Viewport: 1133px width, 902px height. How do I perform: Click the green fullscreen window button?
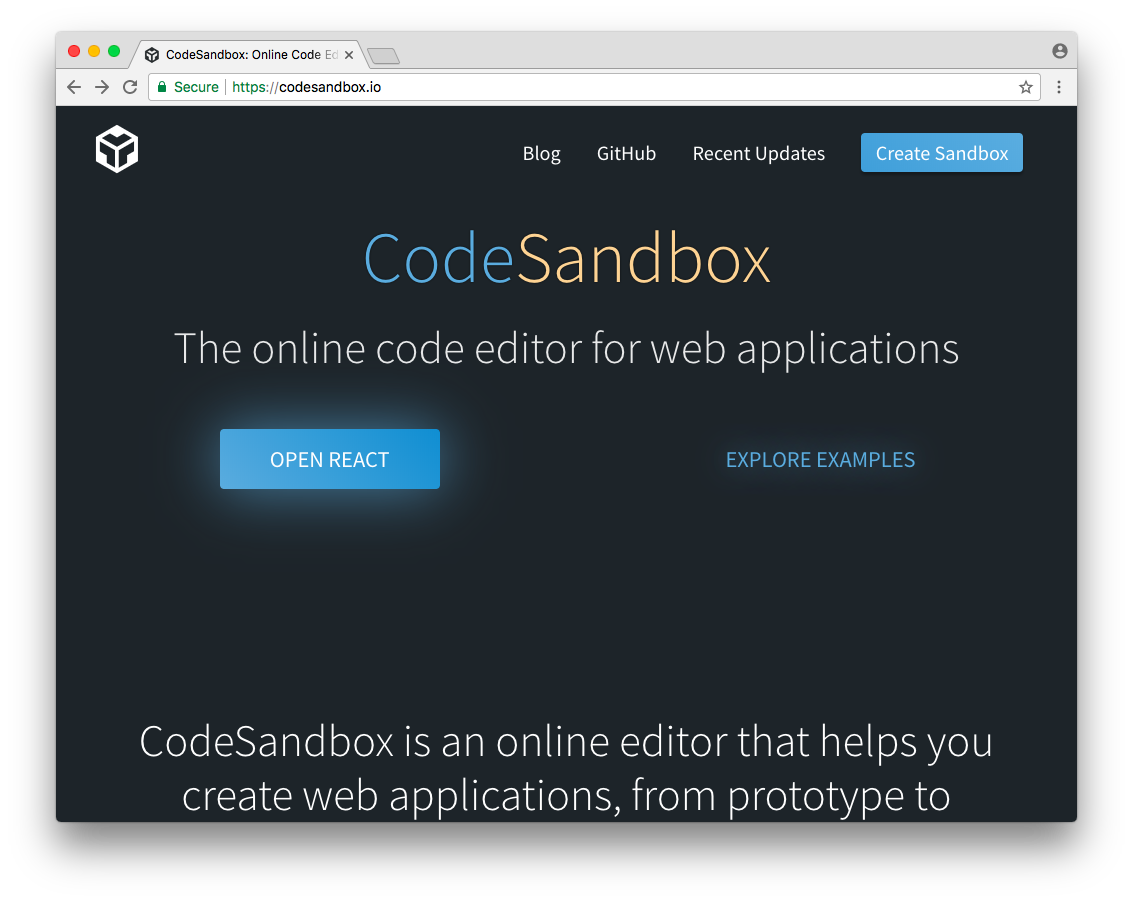point(114,51)
